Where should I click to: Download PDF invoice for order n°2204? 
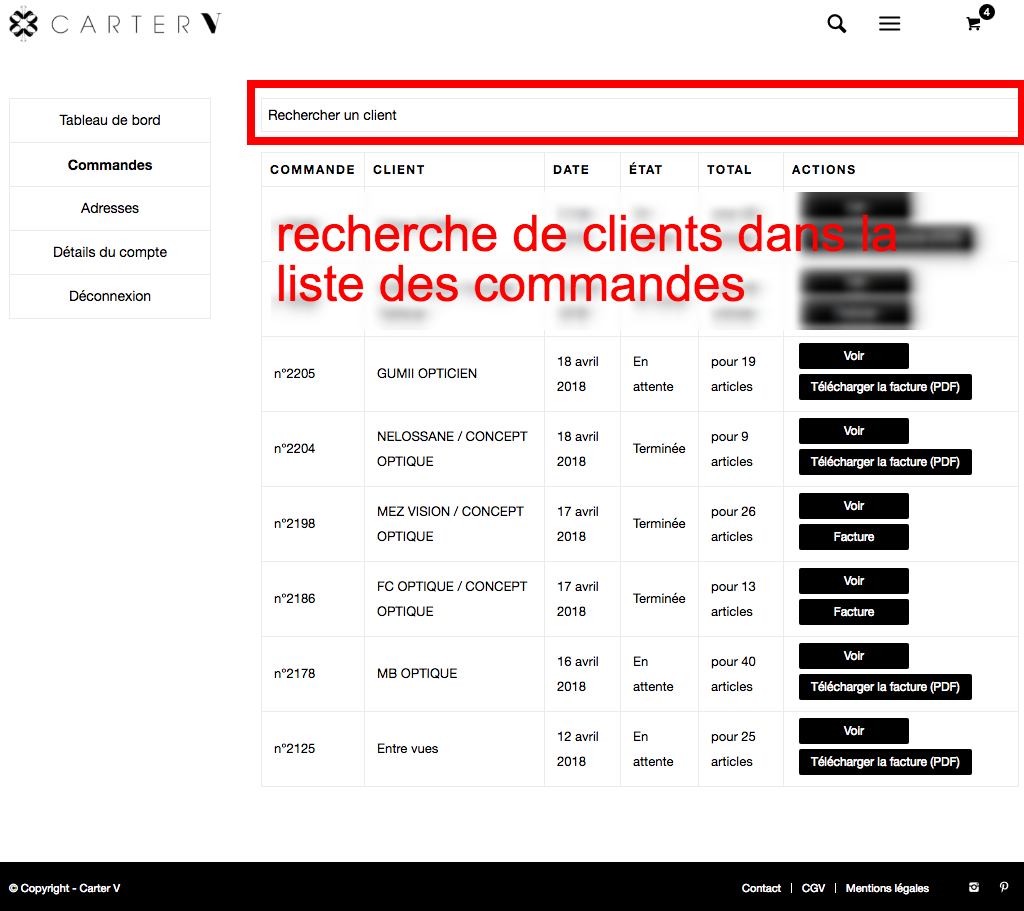[885, 462]
